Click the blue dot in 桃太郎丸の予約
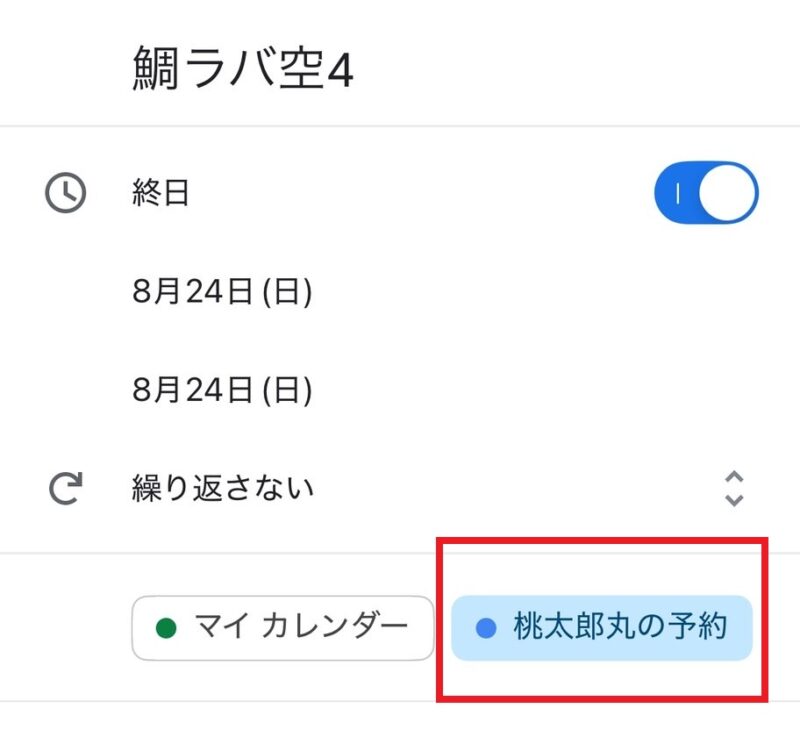 [x=486, y=628]
